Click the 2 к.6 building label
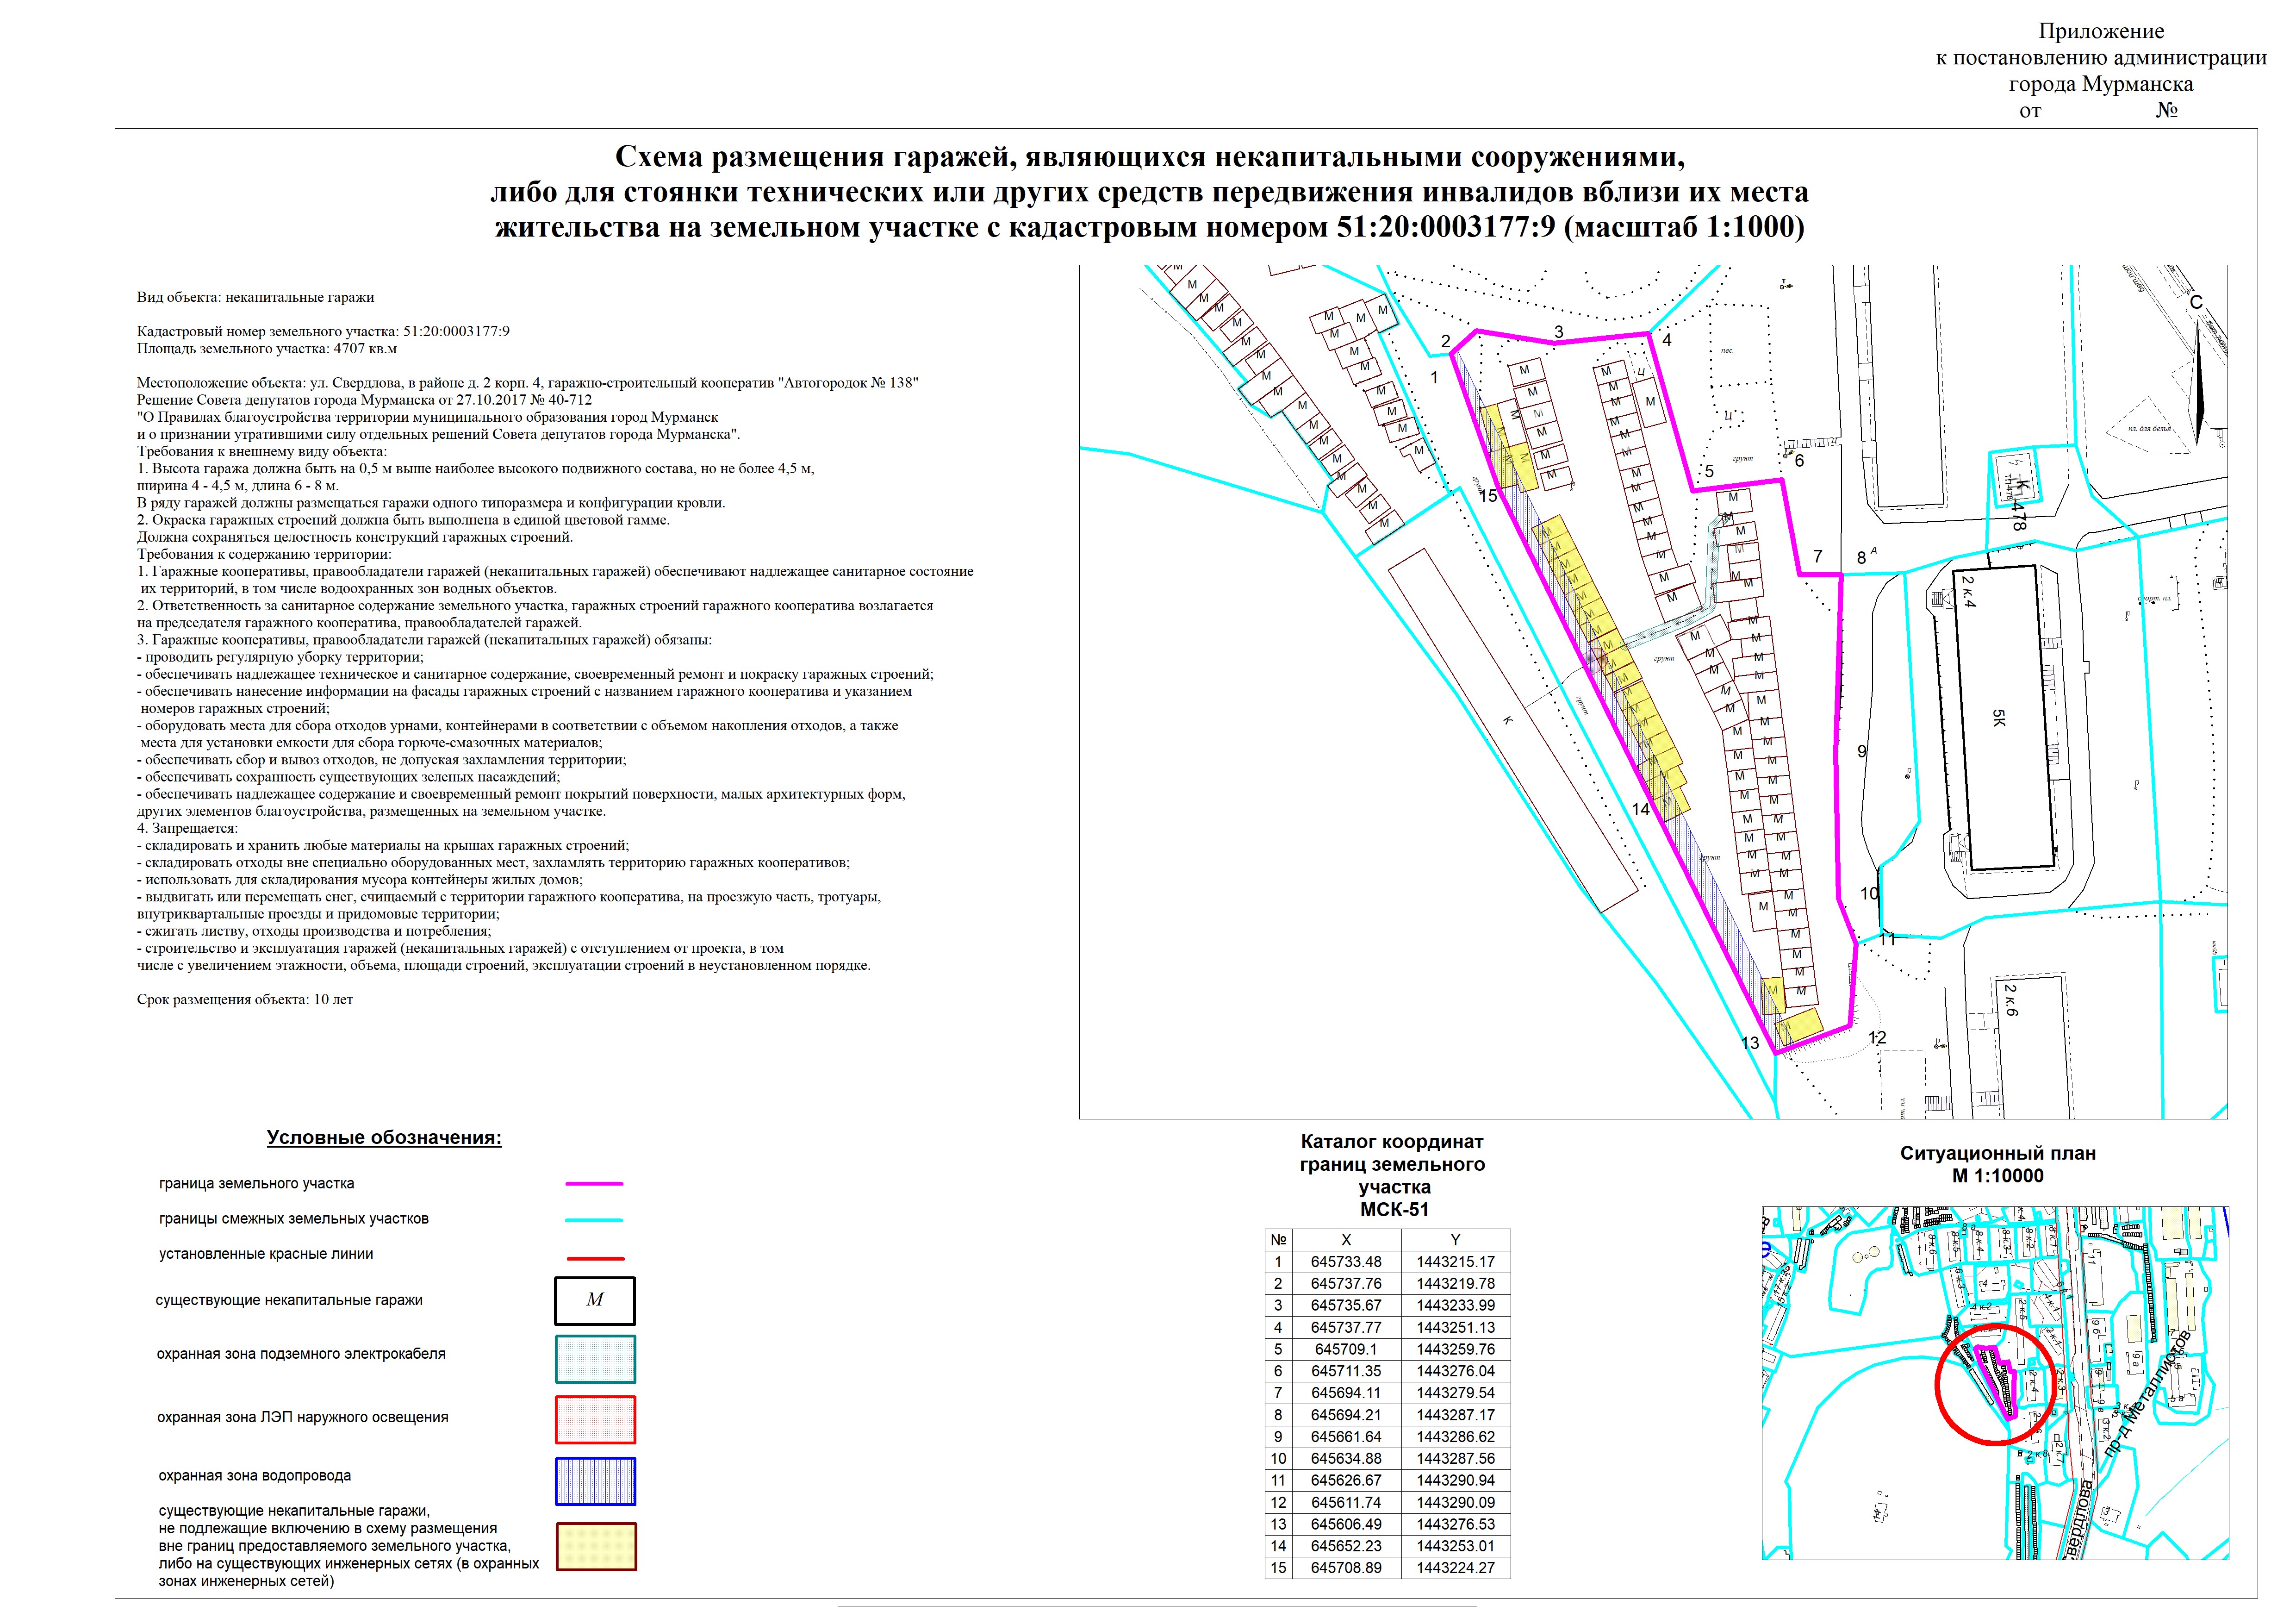The image size is (2296, 1624). (x=2011, y=1000)
